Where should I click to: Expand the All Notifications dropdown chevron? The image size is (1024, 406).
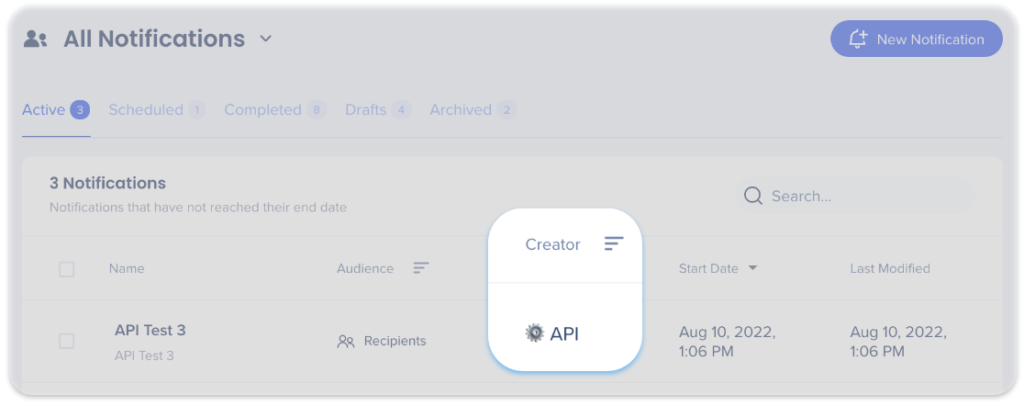pyautogui.click(x=265, y=39)
